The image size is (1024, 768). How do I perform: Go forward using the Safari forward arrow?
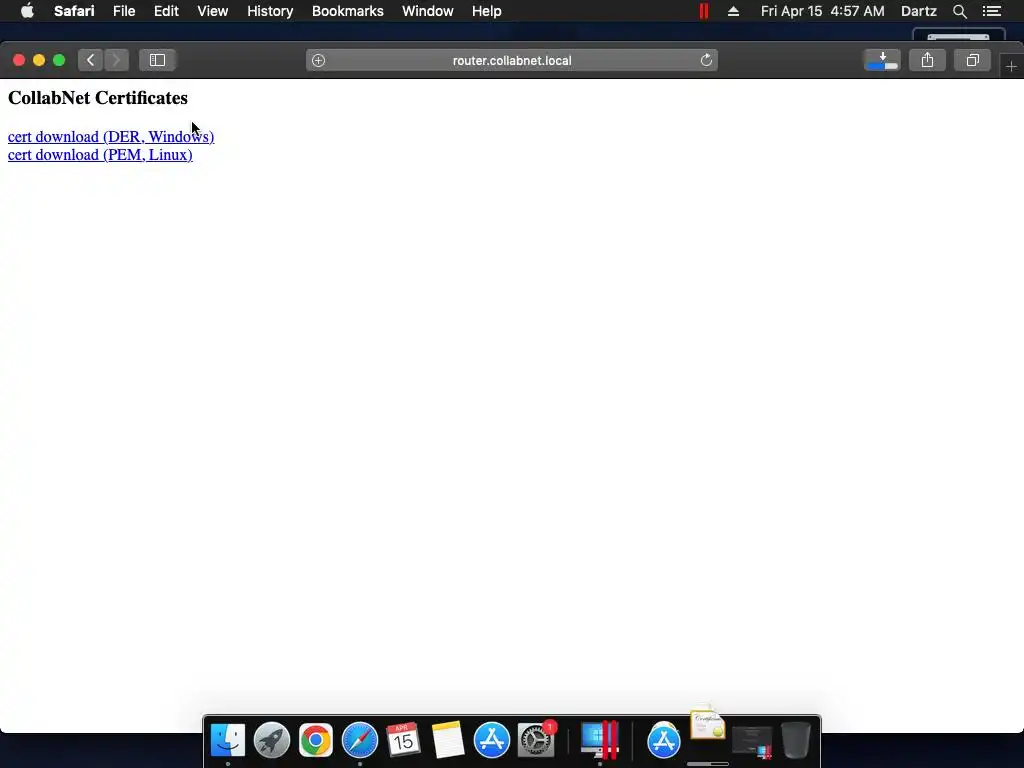pyautogui.click(x=116, y=60)
